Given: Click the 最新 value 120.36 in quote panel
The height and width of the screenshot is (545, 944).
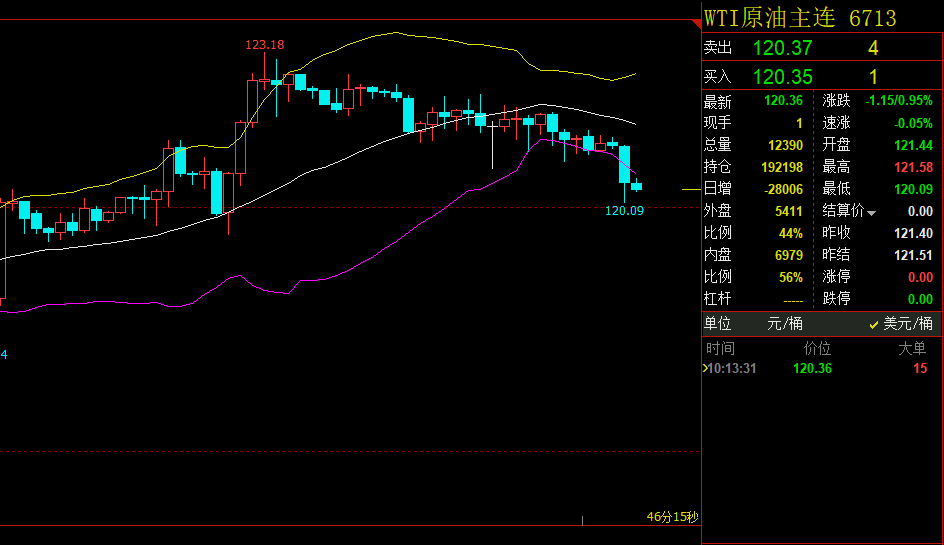Looking at the screenshot, I should point(783,101).
